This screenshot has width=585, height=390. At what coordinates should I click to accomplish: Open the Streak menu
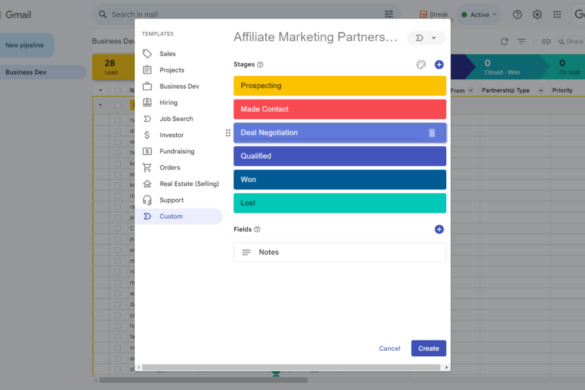434,15
